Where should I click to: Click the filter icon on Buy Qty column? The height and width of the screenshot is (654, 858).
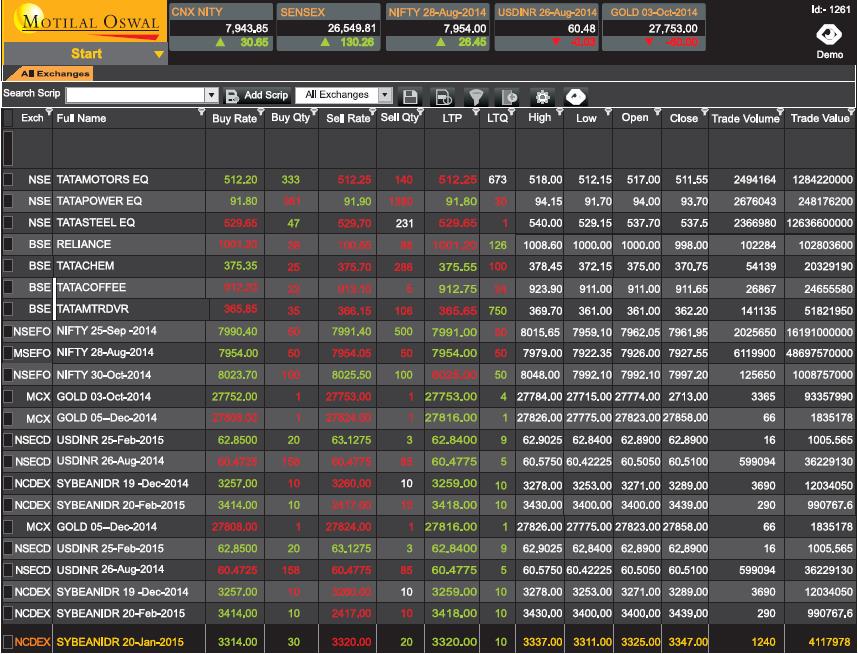314,112
